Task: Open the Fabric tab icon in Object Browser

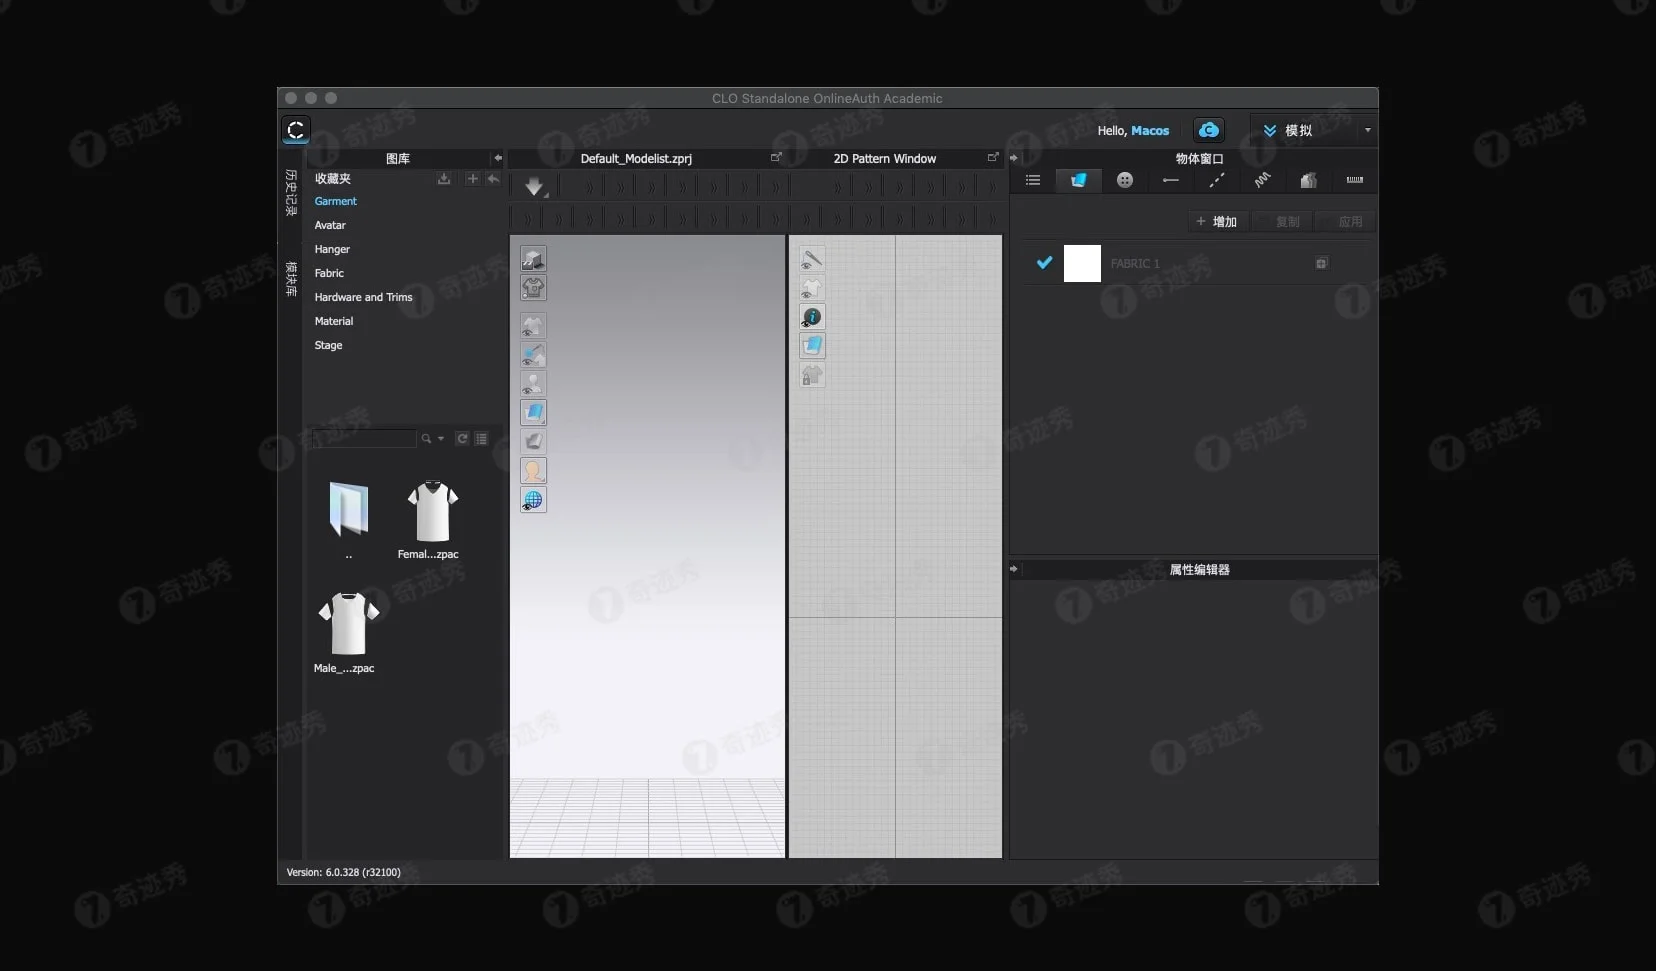Action: (1078, 180)
